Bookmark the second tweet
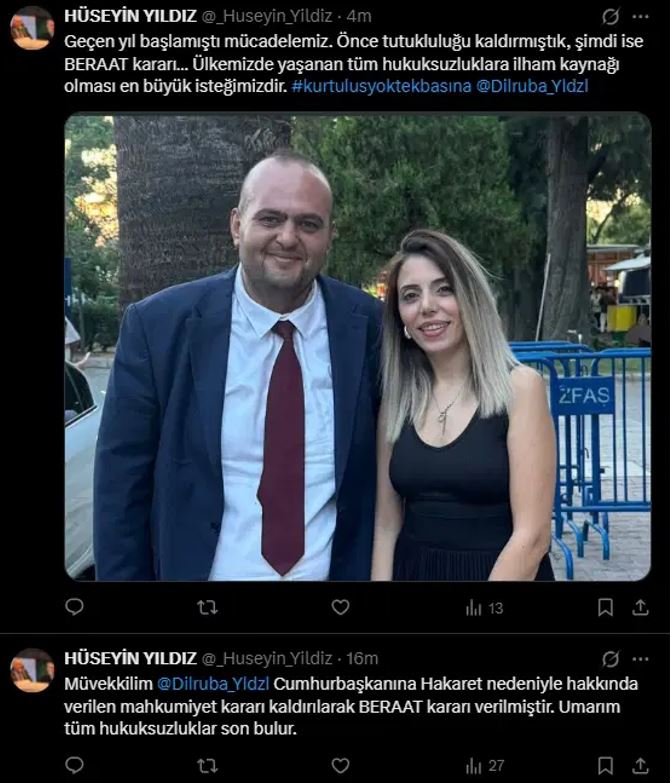Screen dimensions: 670x783 (605, 765)
